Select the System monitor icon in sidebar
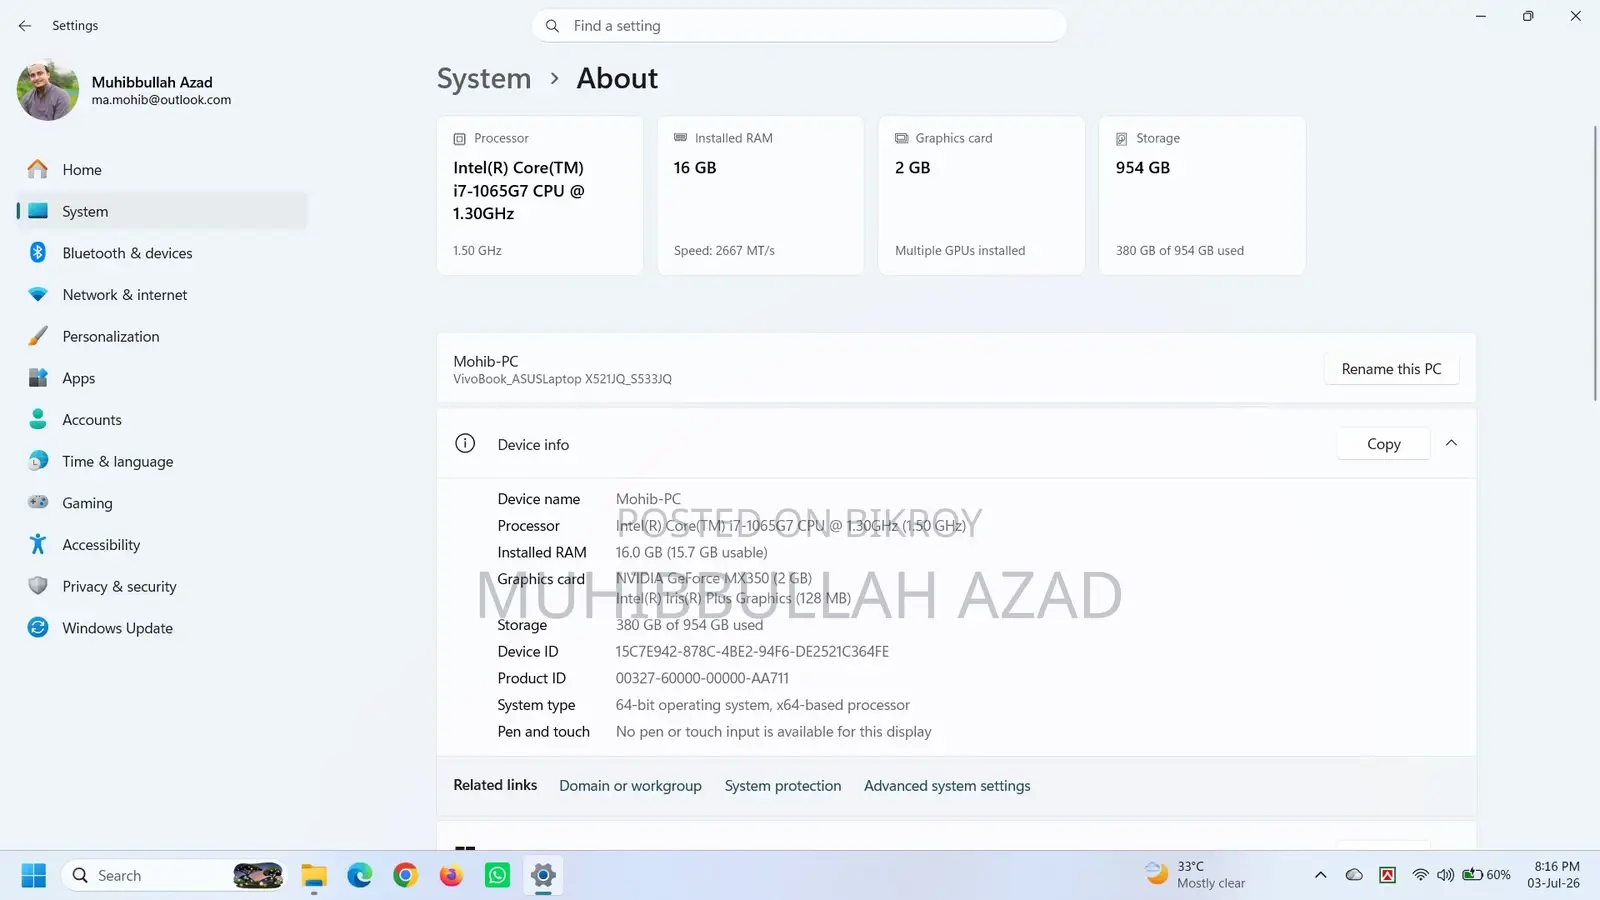Screen dimensions: 1600x900 38,211
